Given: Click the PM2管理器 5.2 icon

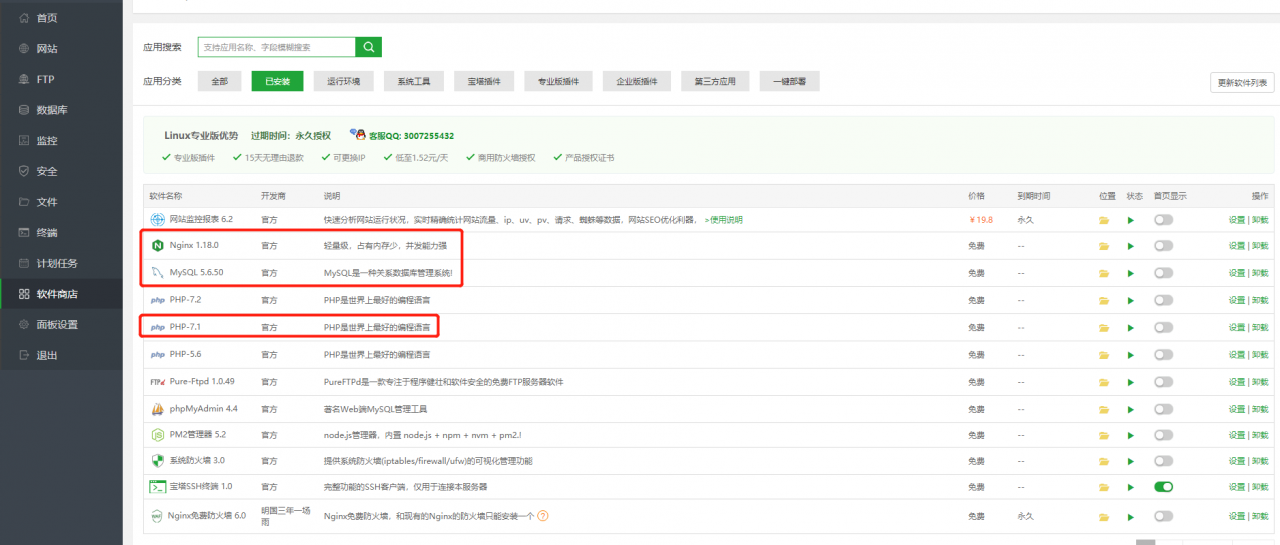Looking at the screenshot, I should pyautogui.click(x=157, y=435).
